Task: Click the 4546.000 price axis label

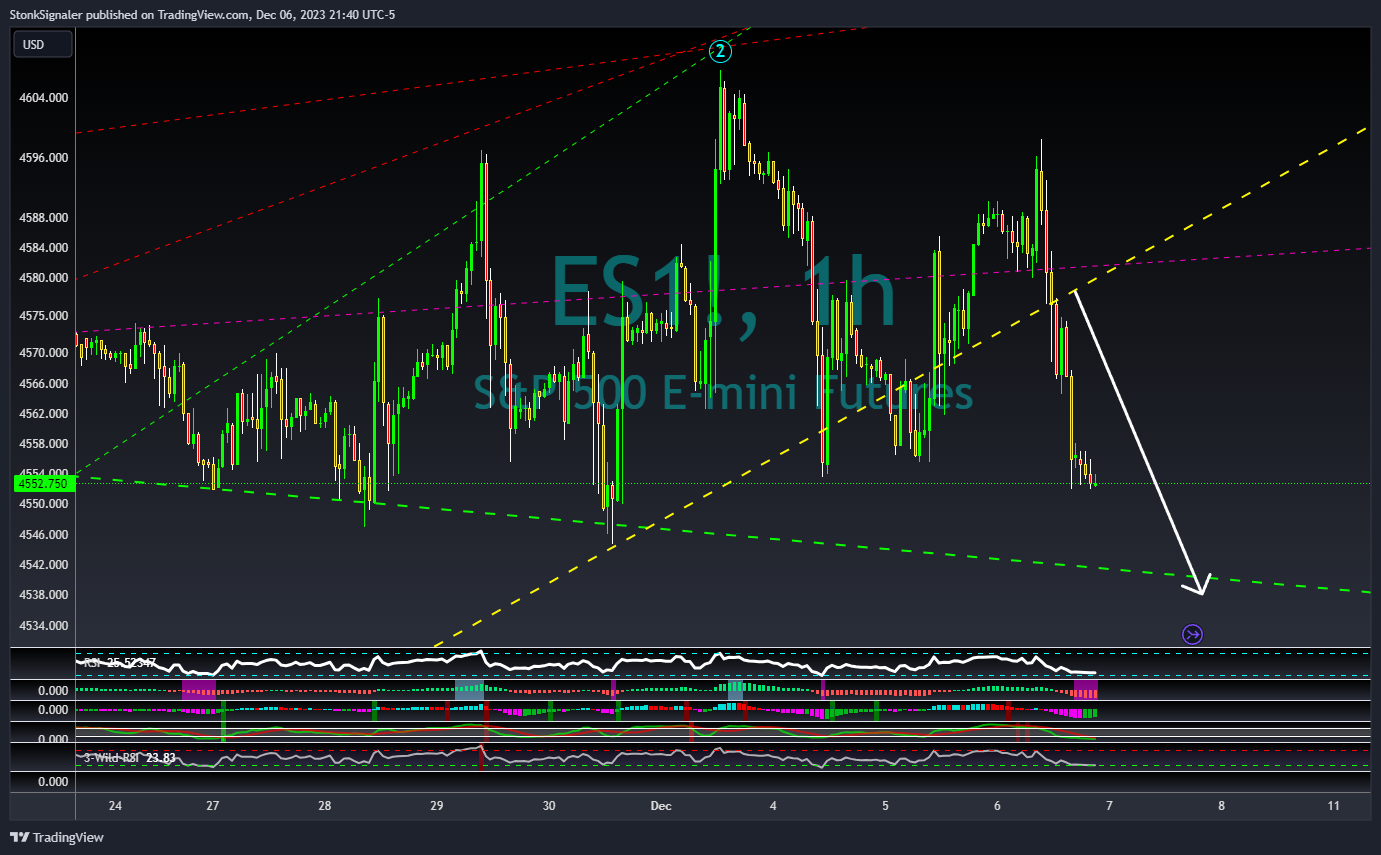Action: (44, 535)
